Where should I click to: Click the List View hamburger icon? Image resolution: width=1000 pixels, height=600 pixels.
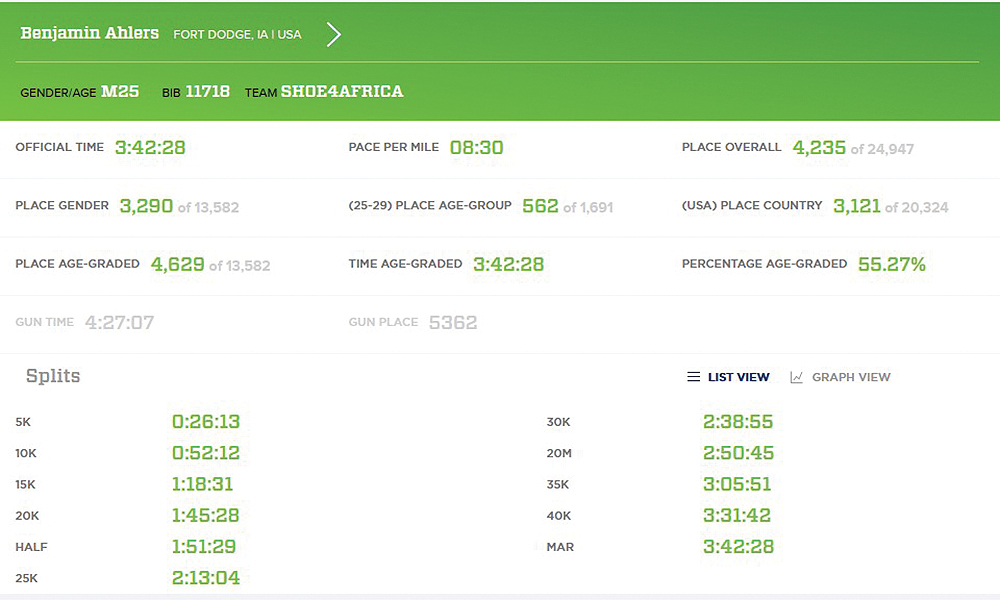[693, 377]
